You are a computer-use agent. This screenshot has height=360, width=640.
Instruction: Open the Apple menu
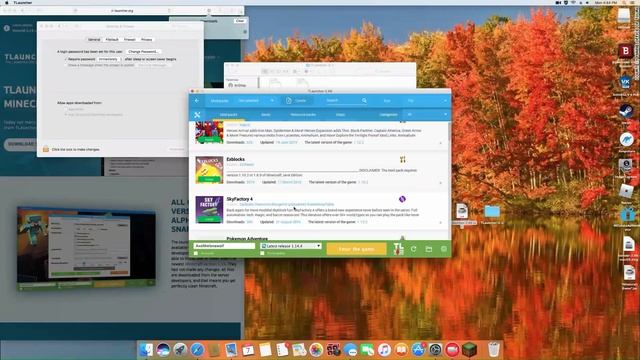(6, 2)
